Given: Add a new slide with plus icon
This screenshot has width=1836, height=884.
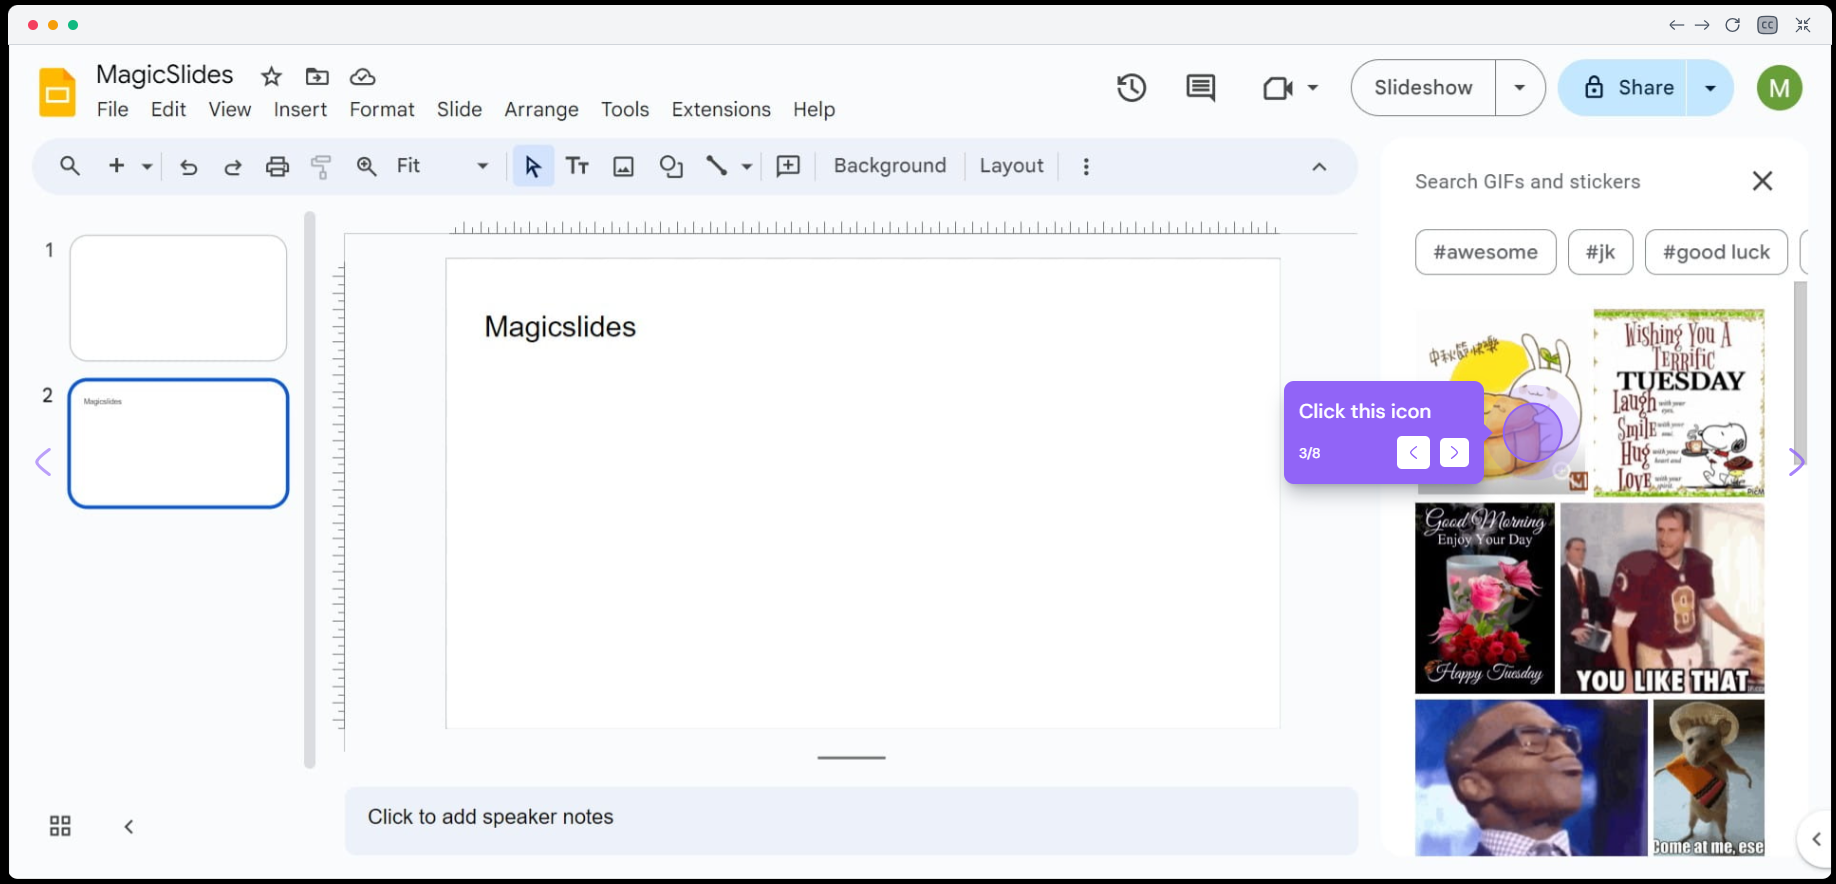Looking at the screenshot, I should click(x=117, y=166).
